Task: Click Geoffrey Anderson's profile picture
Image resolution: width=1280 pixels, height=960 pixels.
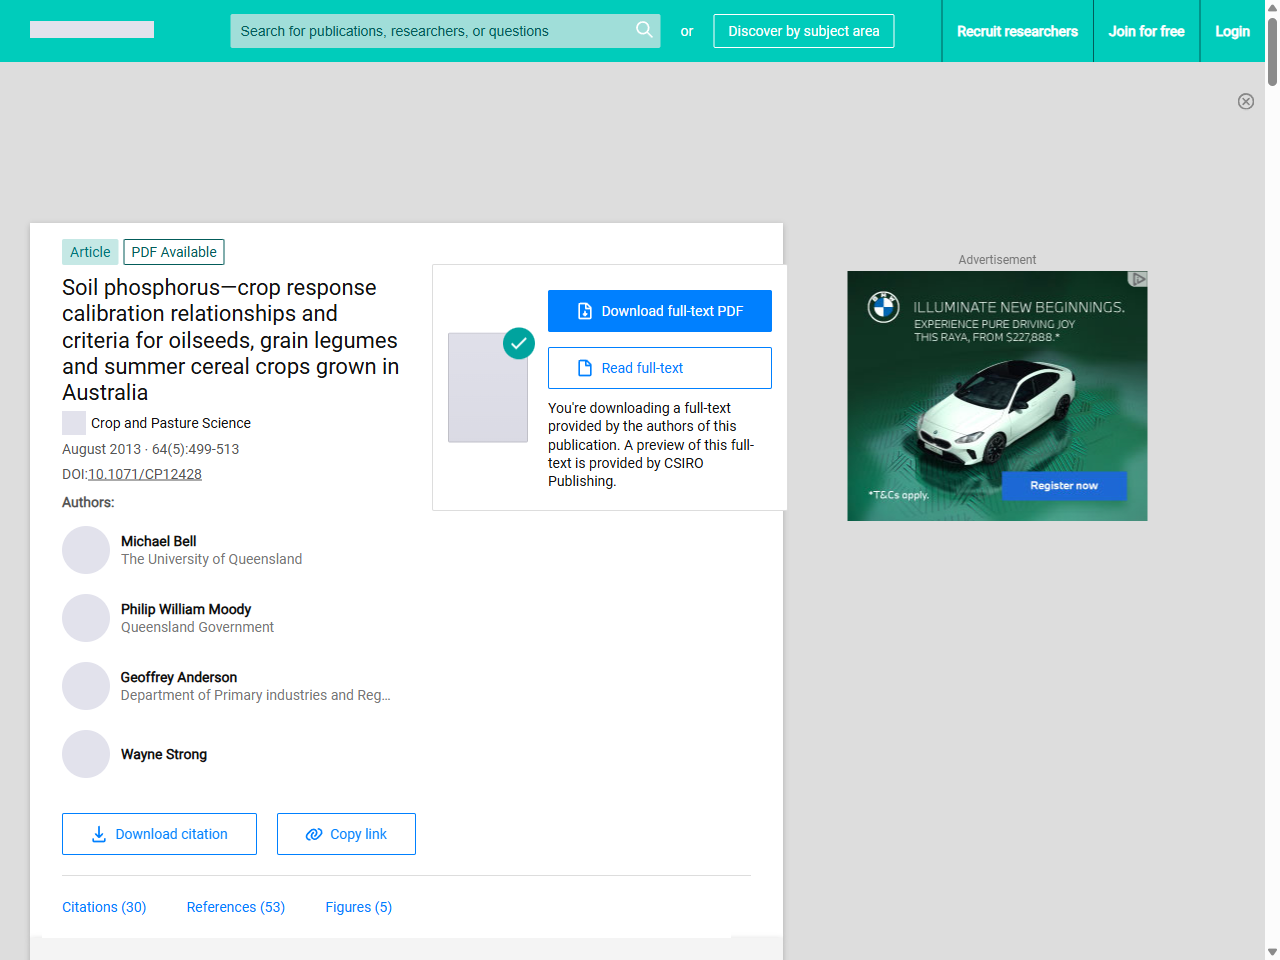Action: 86,686
